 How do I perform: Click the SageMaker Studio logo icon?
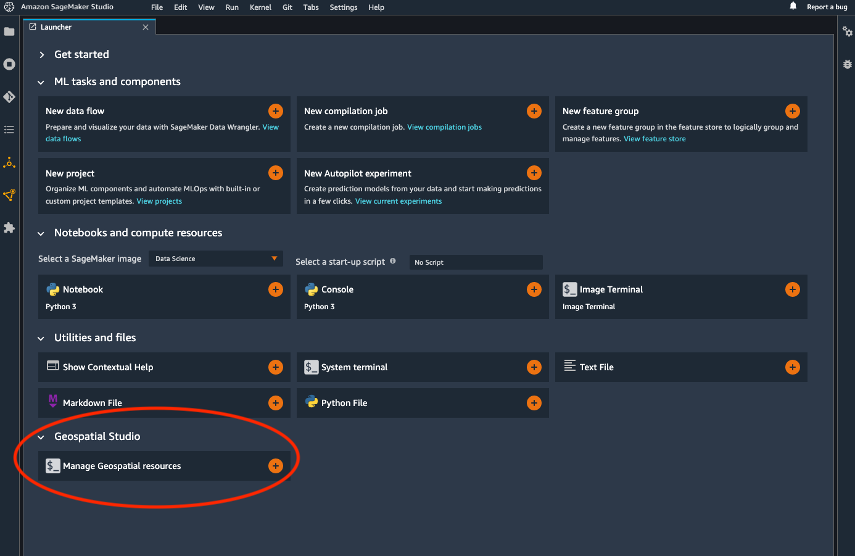(x=9, y=7)
